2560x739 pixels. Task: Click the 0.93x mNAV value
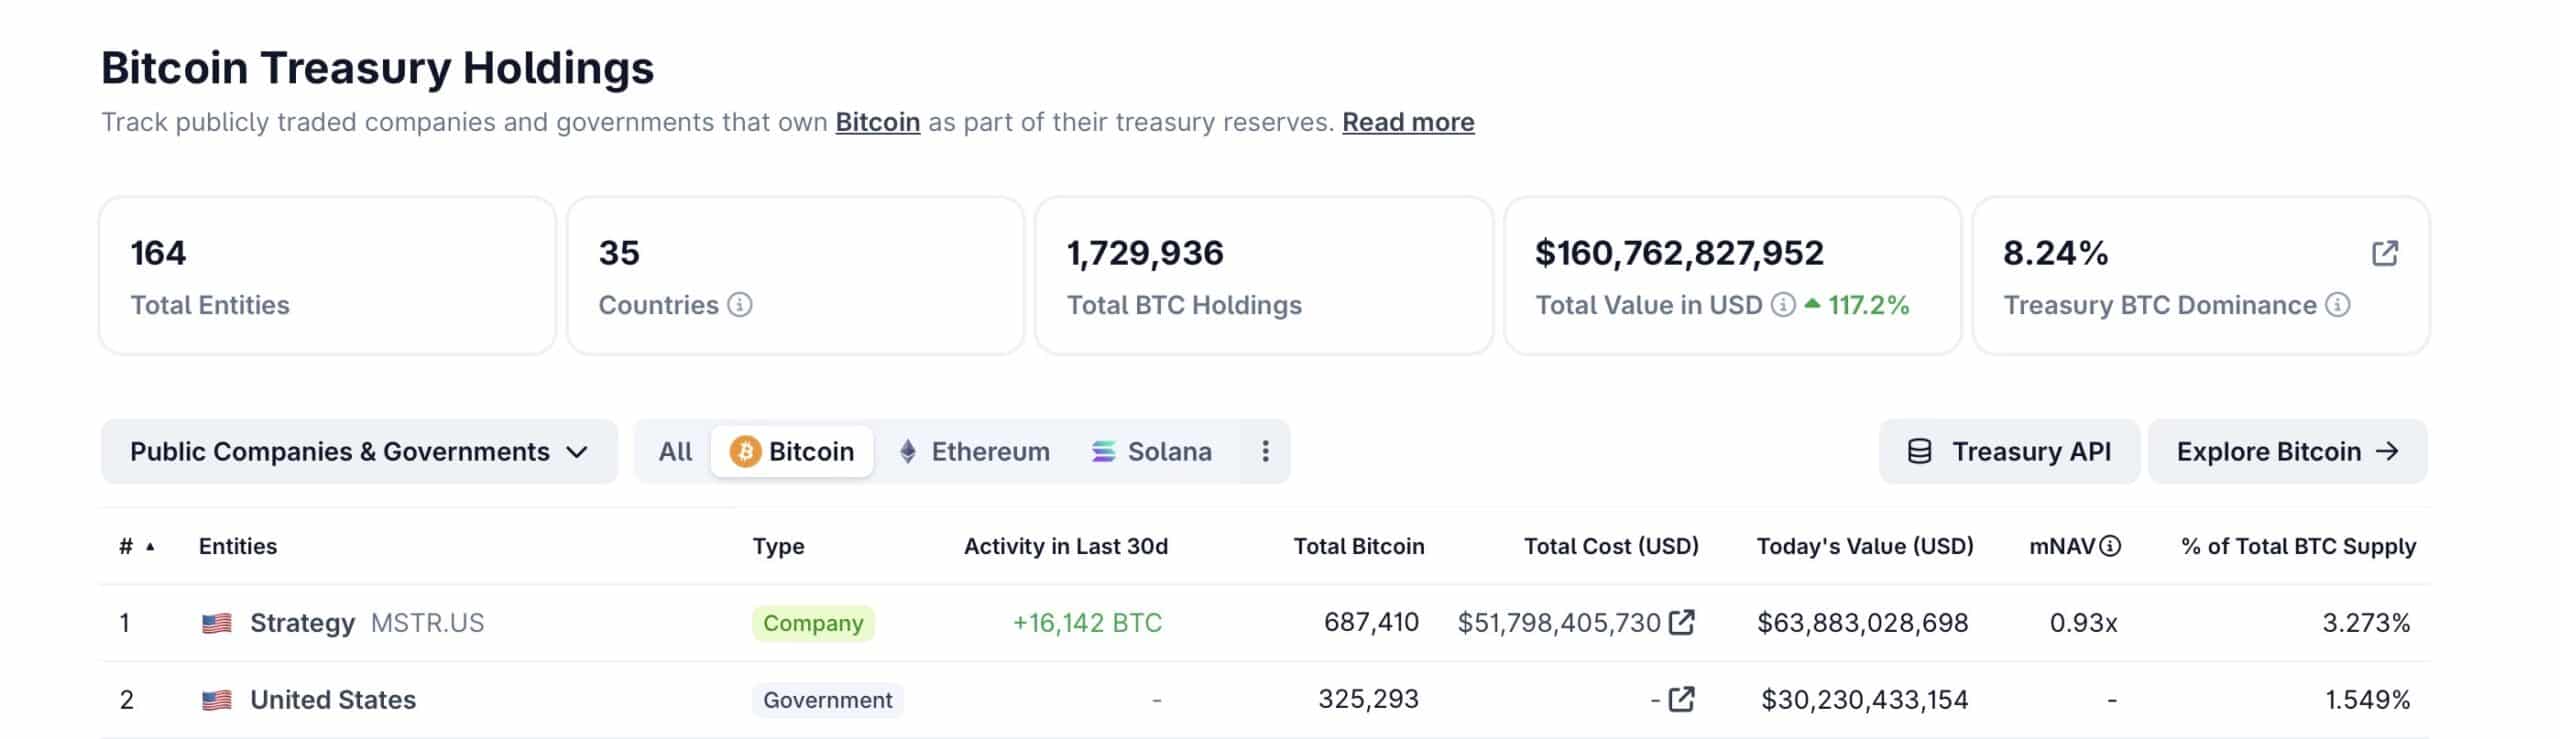point(2083,623)
